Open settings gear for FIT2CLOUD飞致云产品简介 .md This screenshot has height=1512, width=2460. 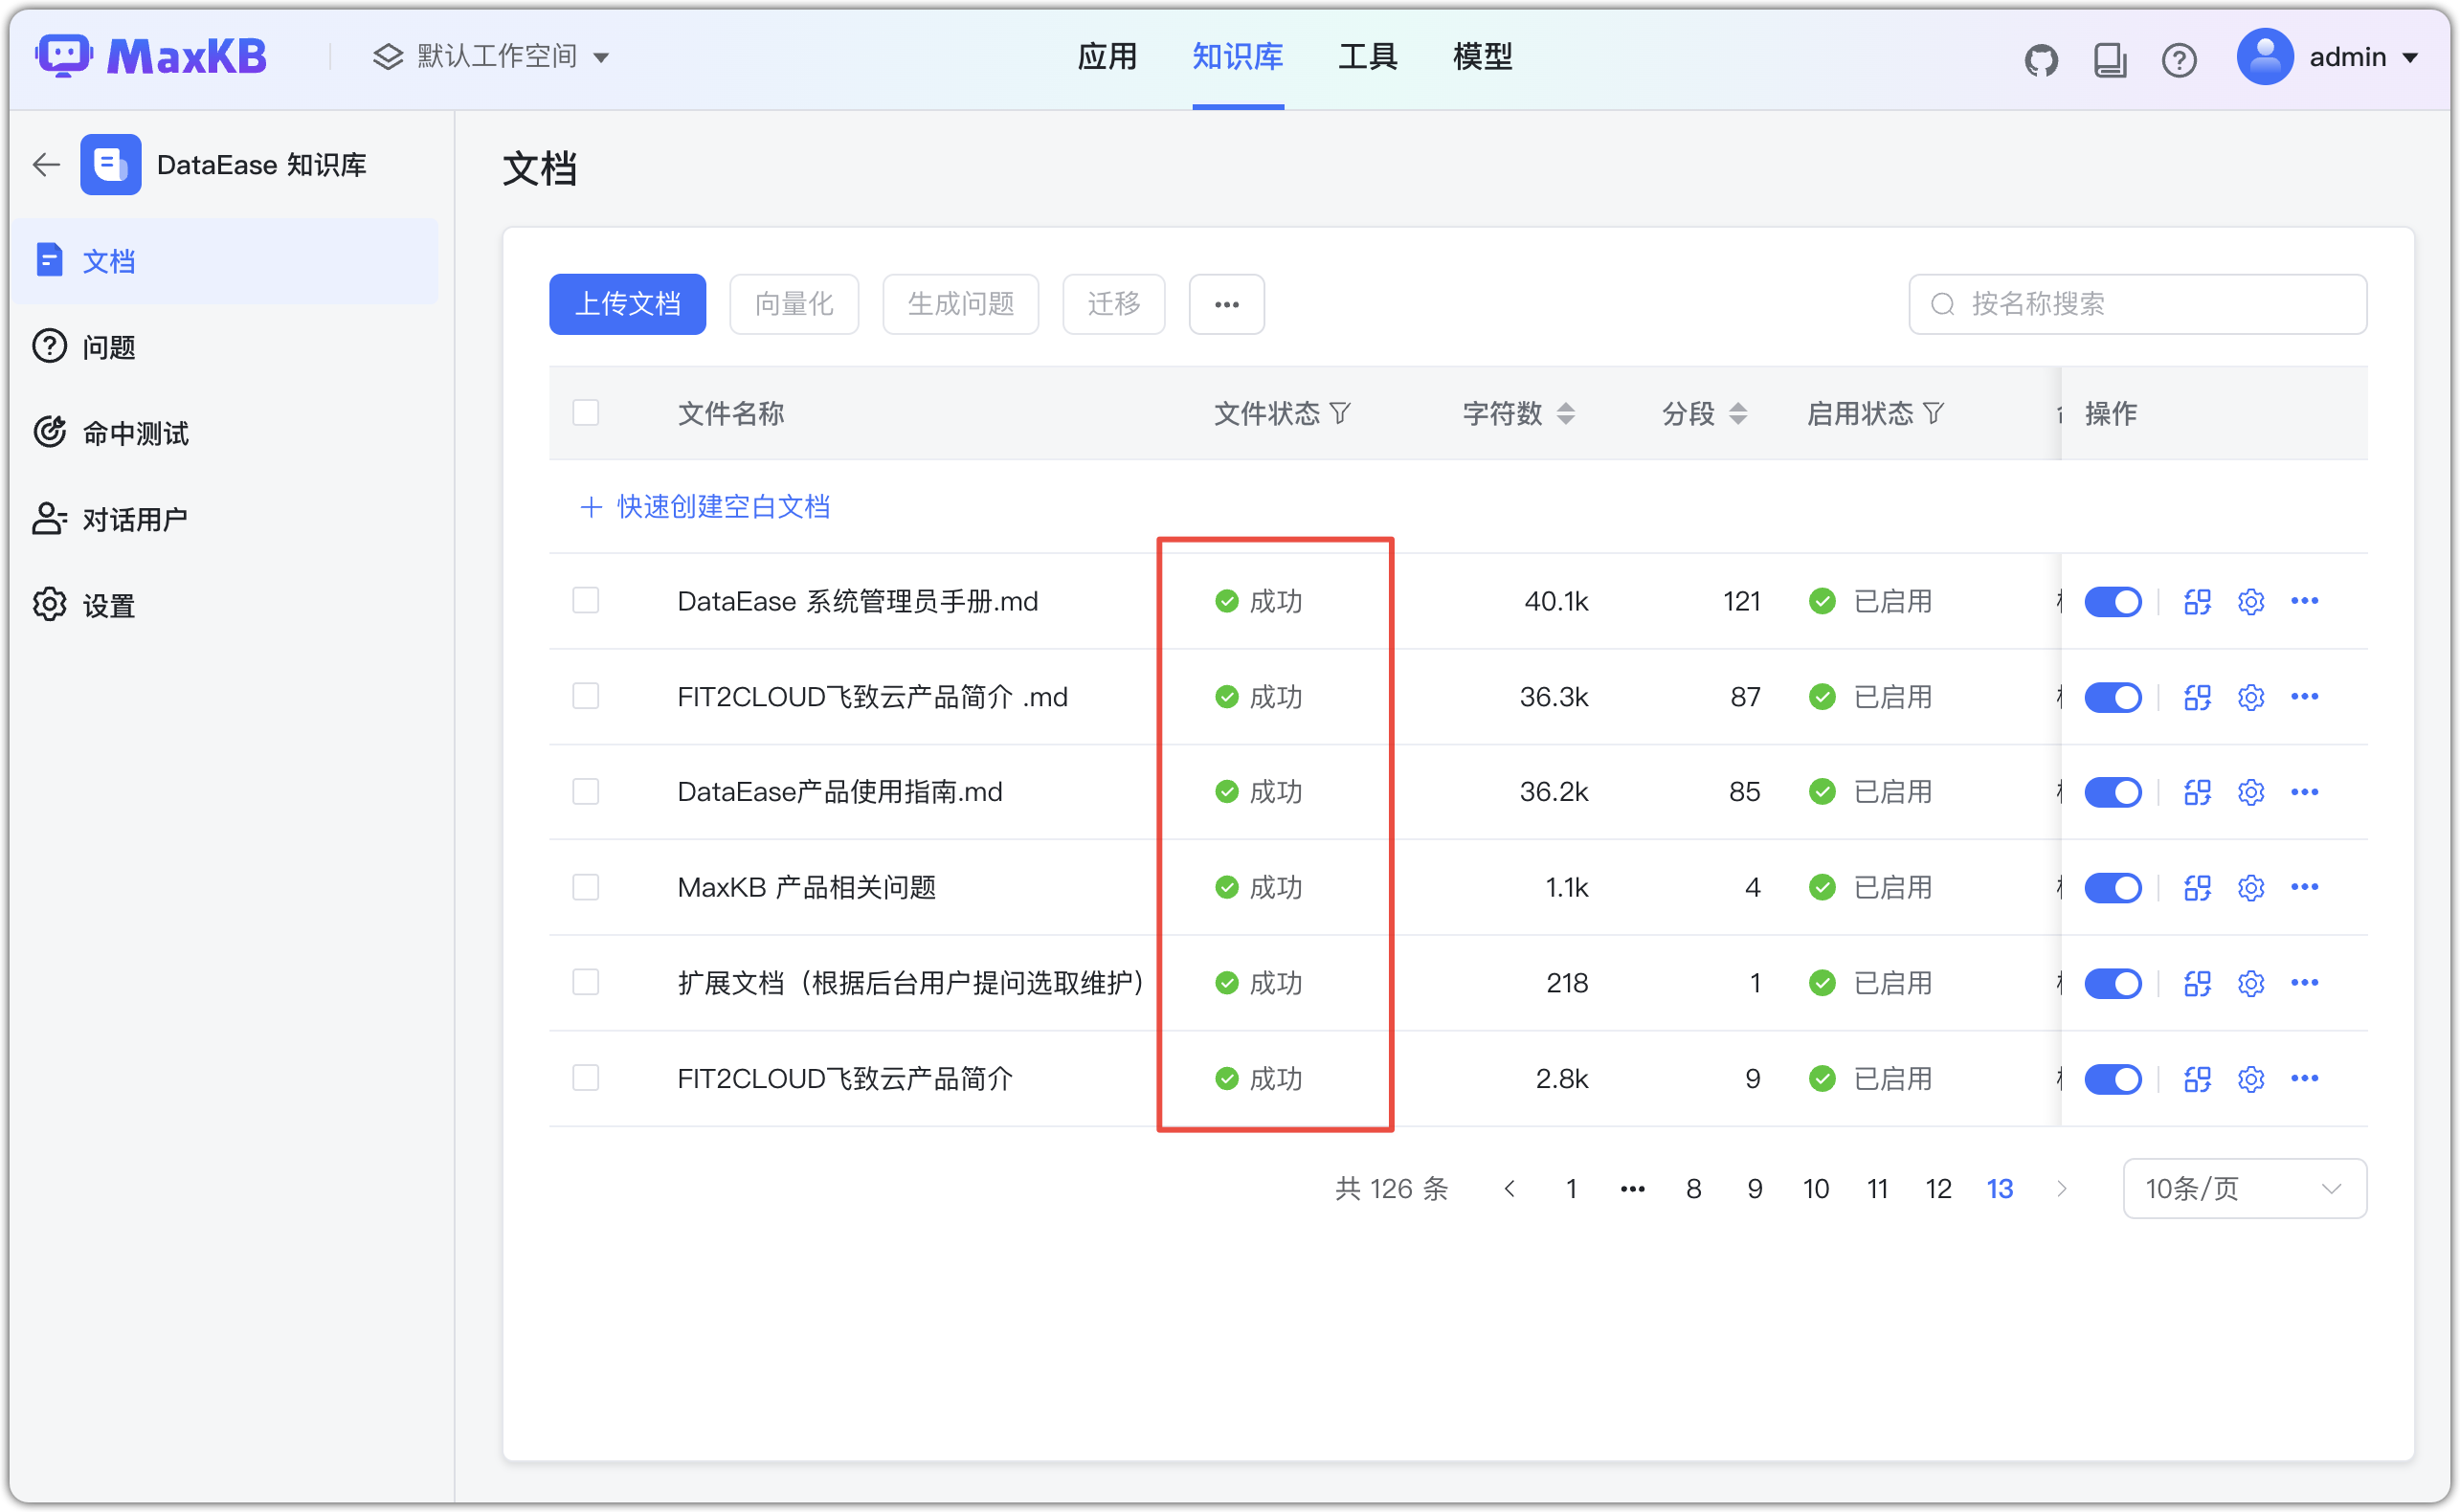(2251, 697)
